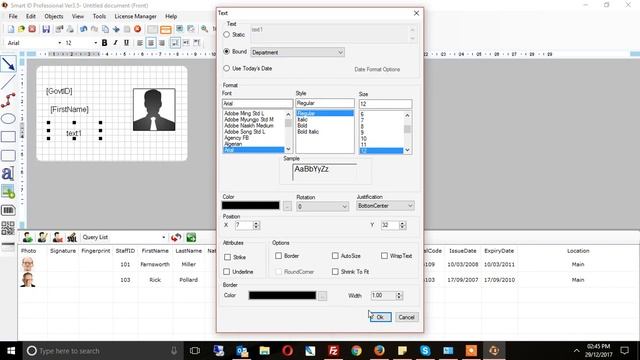Select the add image tool

click(x=8, y=191)
